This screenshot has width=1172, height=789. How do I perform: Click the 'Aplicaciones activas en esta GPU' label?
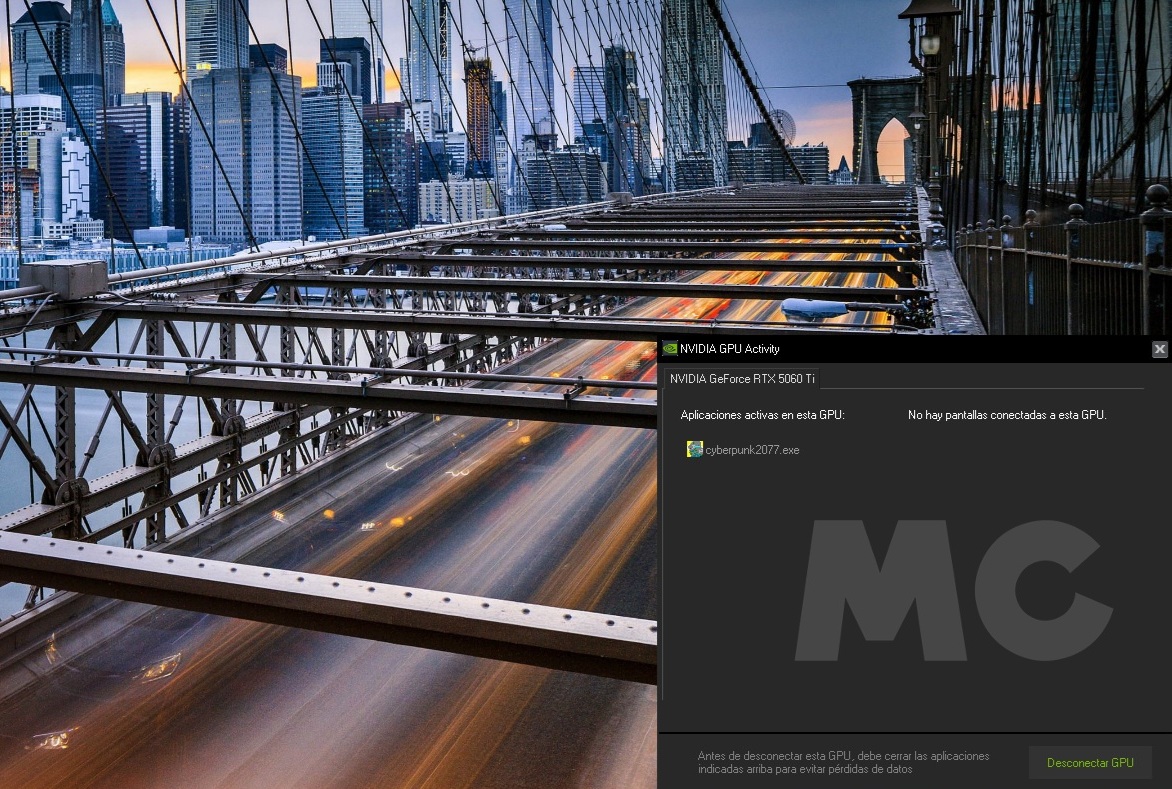point(762,415)
